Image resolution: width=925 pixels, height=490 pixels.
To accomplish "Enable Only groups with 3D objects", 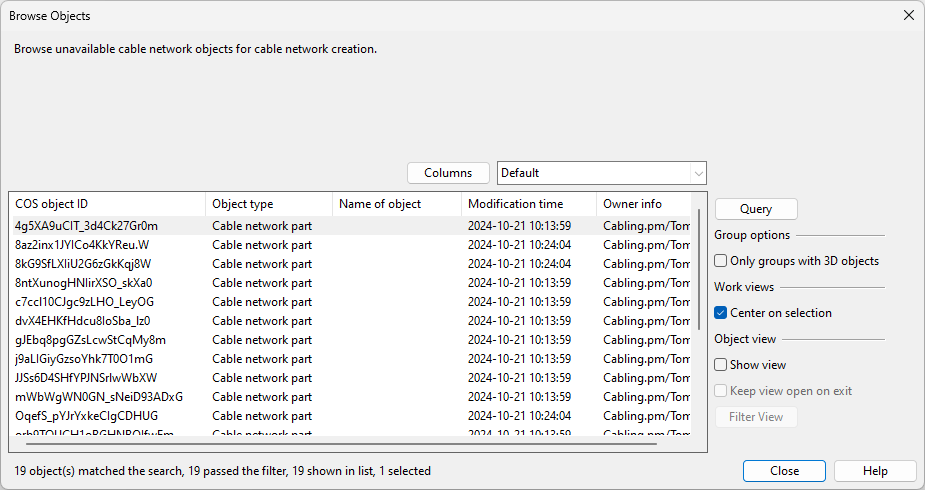I will click(x=721, y=261).
